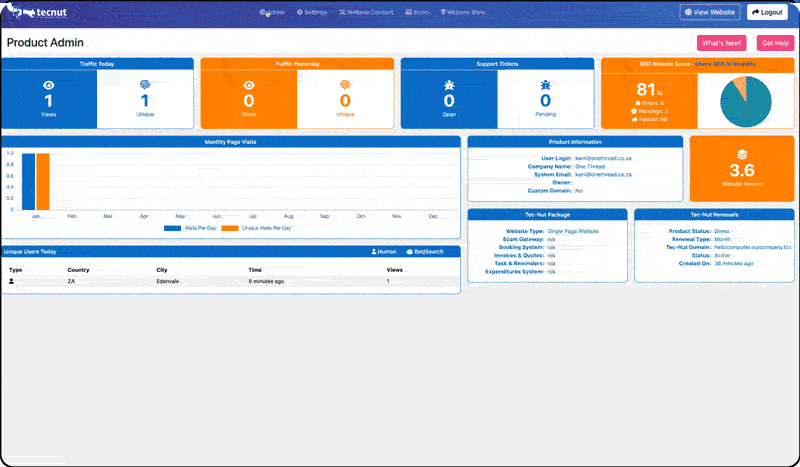Click the Get Help button
Screen dimensions: 800x467
pos(776,43)
